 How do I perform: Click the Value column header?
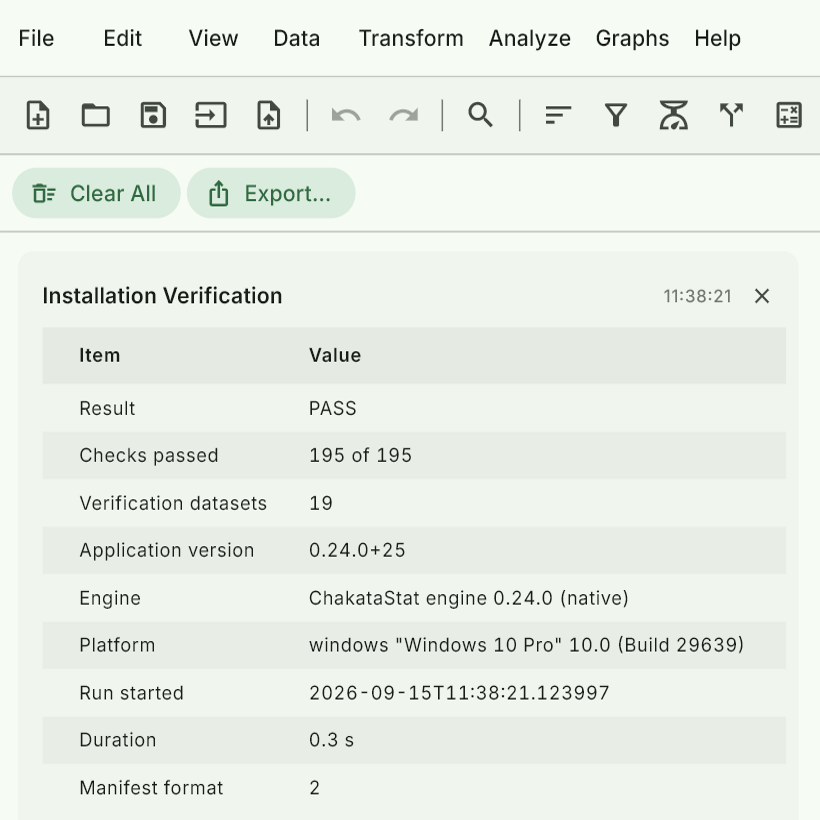pyautogui.click(x=335, y=356)
